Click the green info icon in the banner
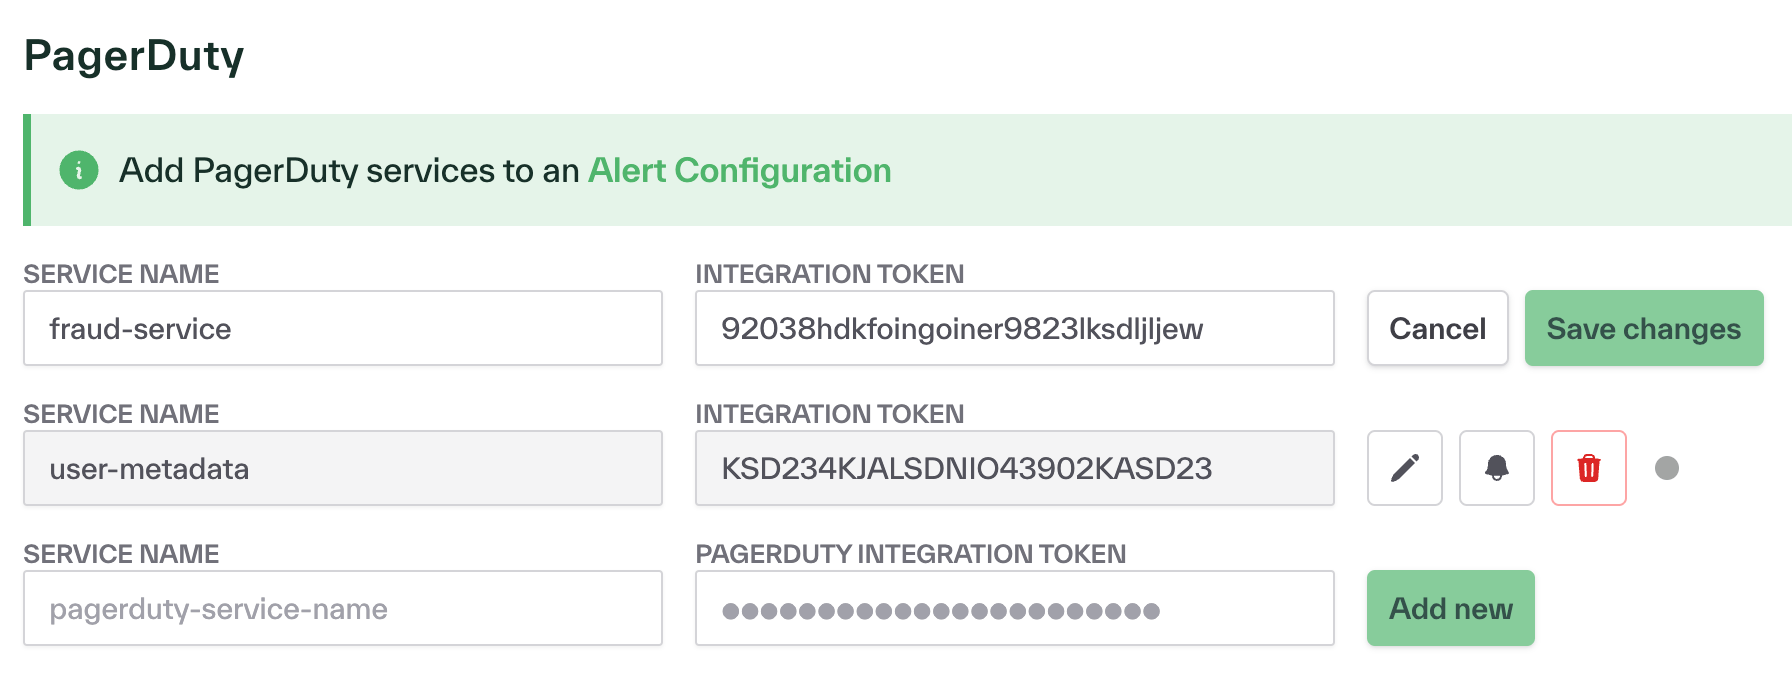 click(79, 170)
